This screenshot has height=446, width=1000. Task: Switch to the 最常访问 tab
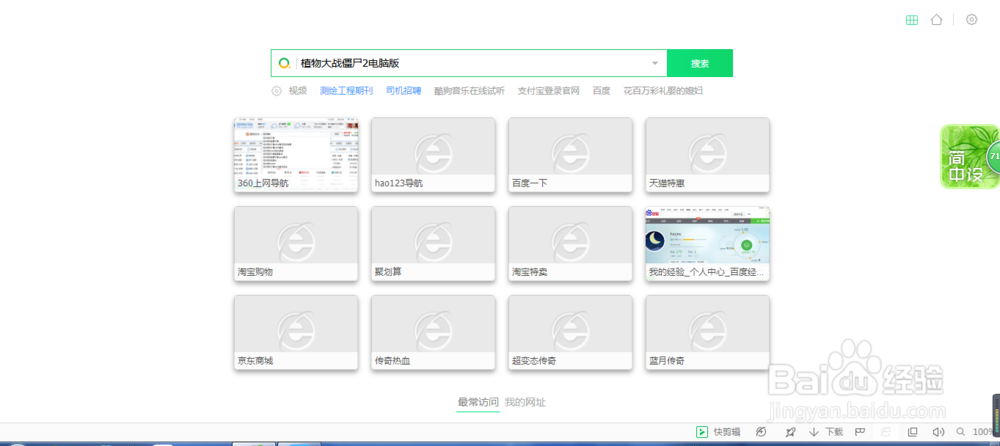pyautogui.click(x=478, y=402)
